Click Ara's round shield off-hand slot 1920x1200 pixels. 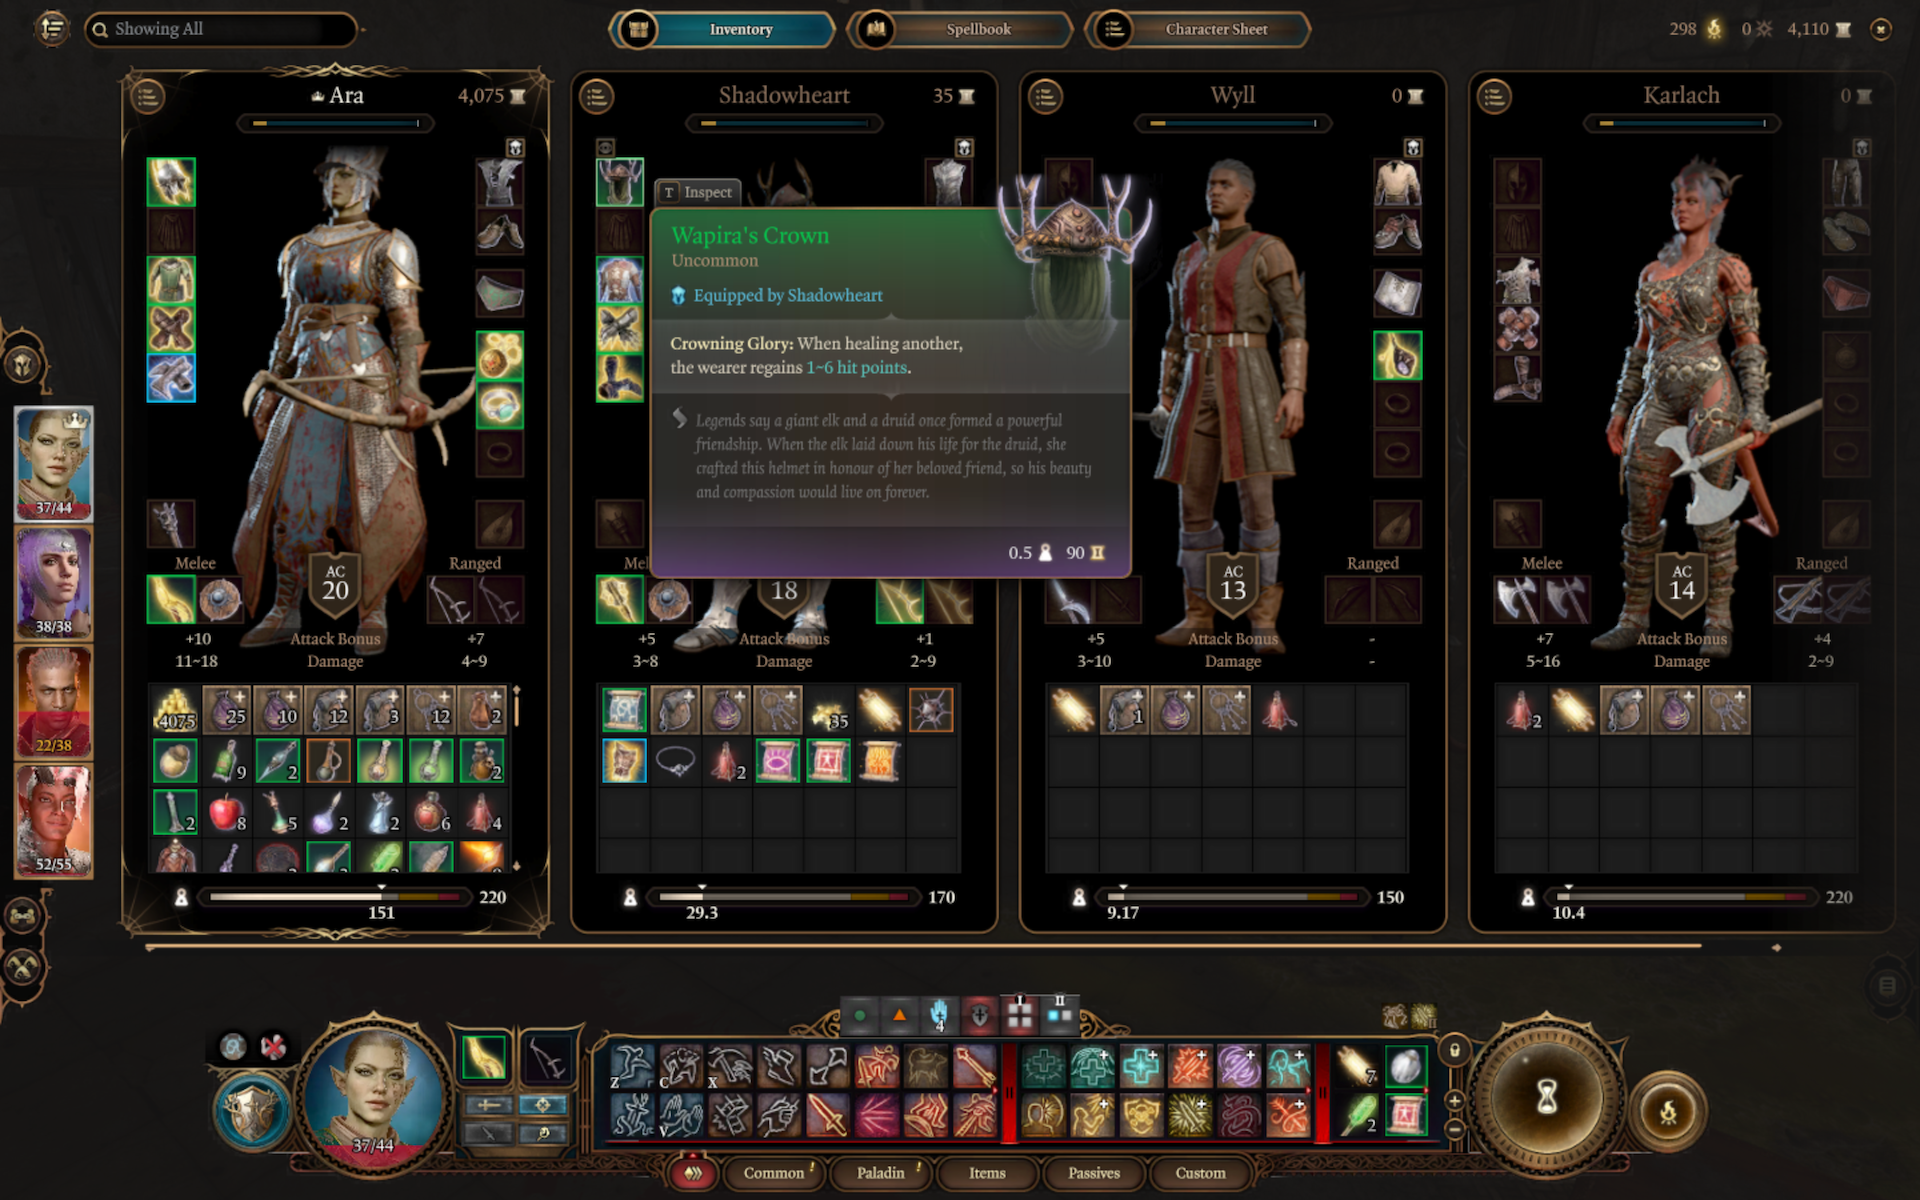point(220,599)
